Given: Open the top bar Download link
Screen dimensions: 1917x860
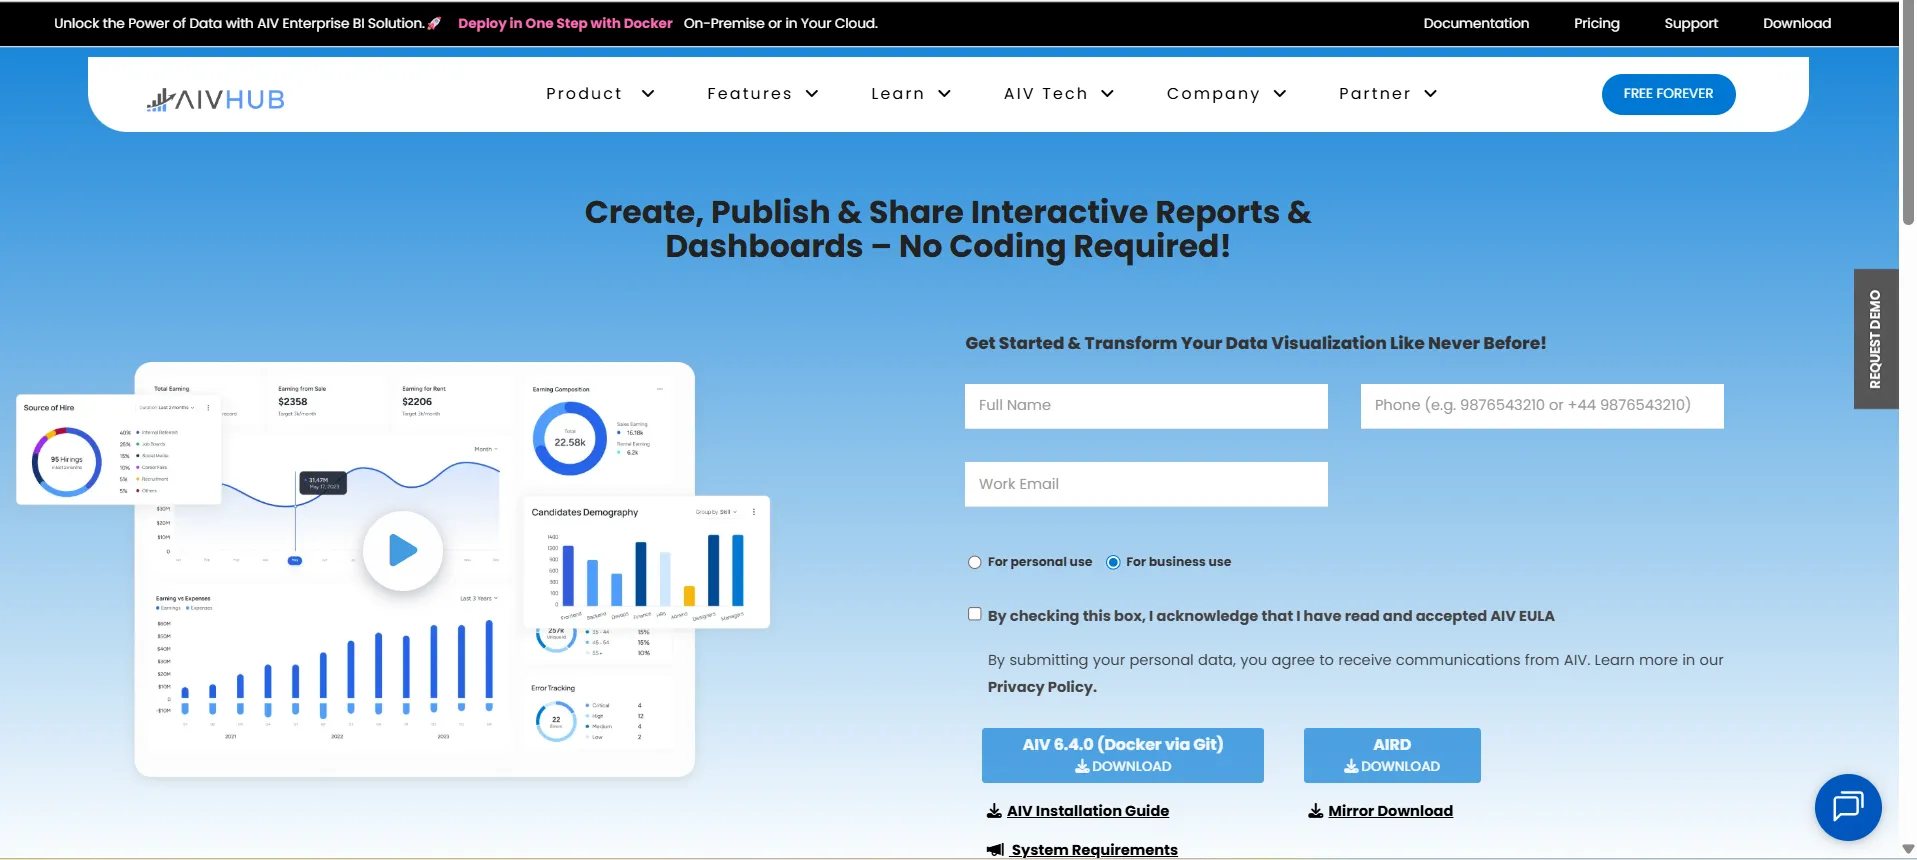Looking at the screenshot, I should [x=1797, y=23].
